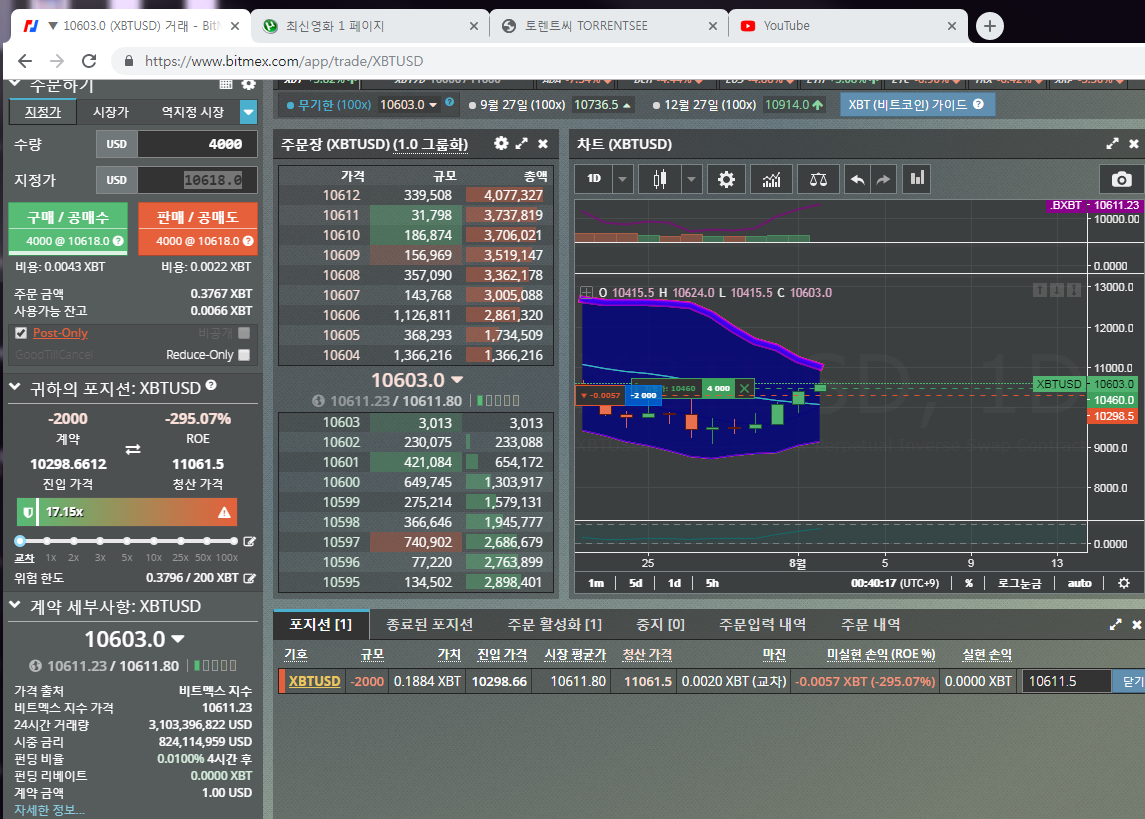Open a new browser tab
The height and width of the screenshot is (819, 1145).
(989, 26)
